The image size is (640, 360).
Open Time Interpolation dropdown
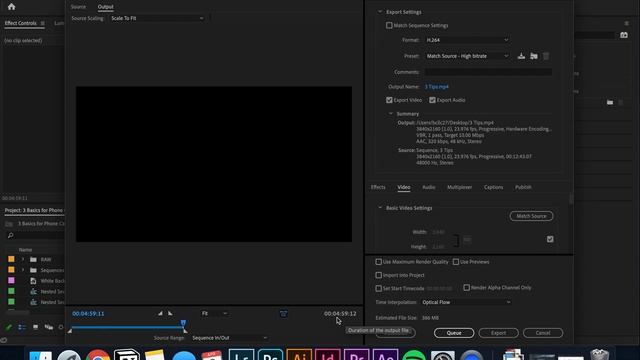[x=466, y=302]
